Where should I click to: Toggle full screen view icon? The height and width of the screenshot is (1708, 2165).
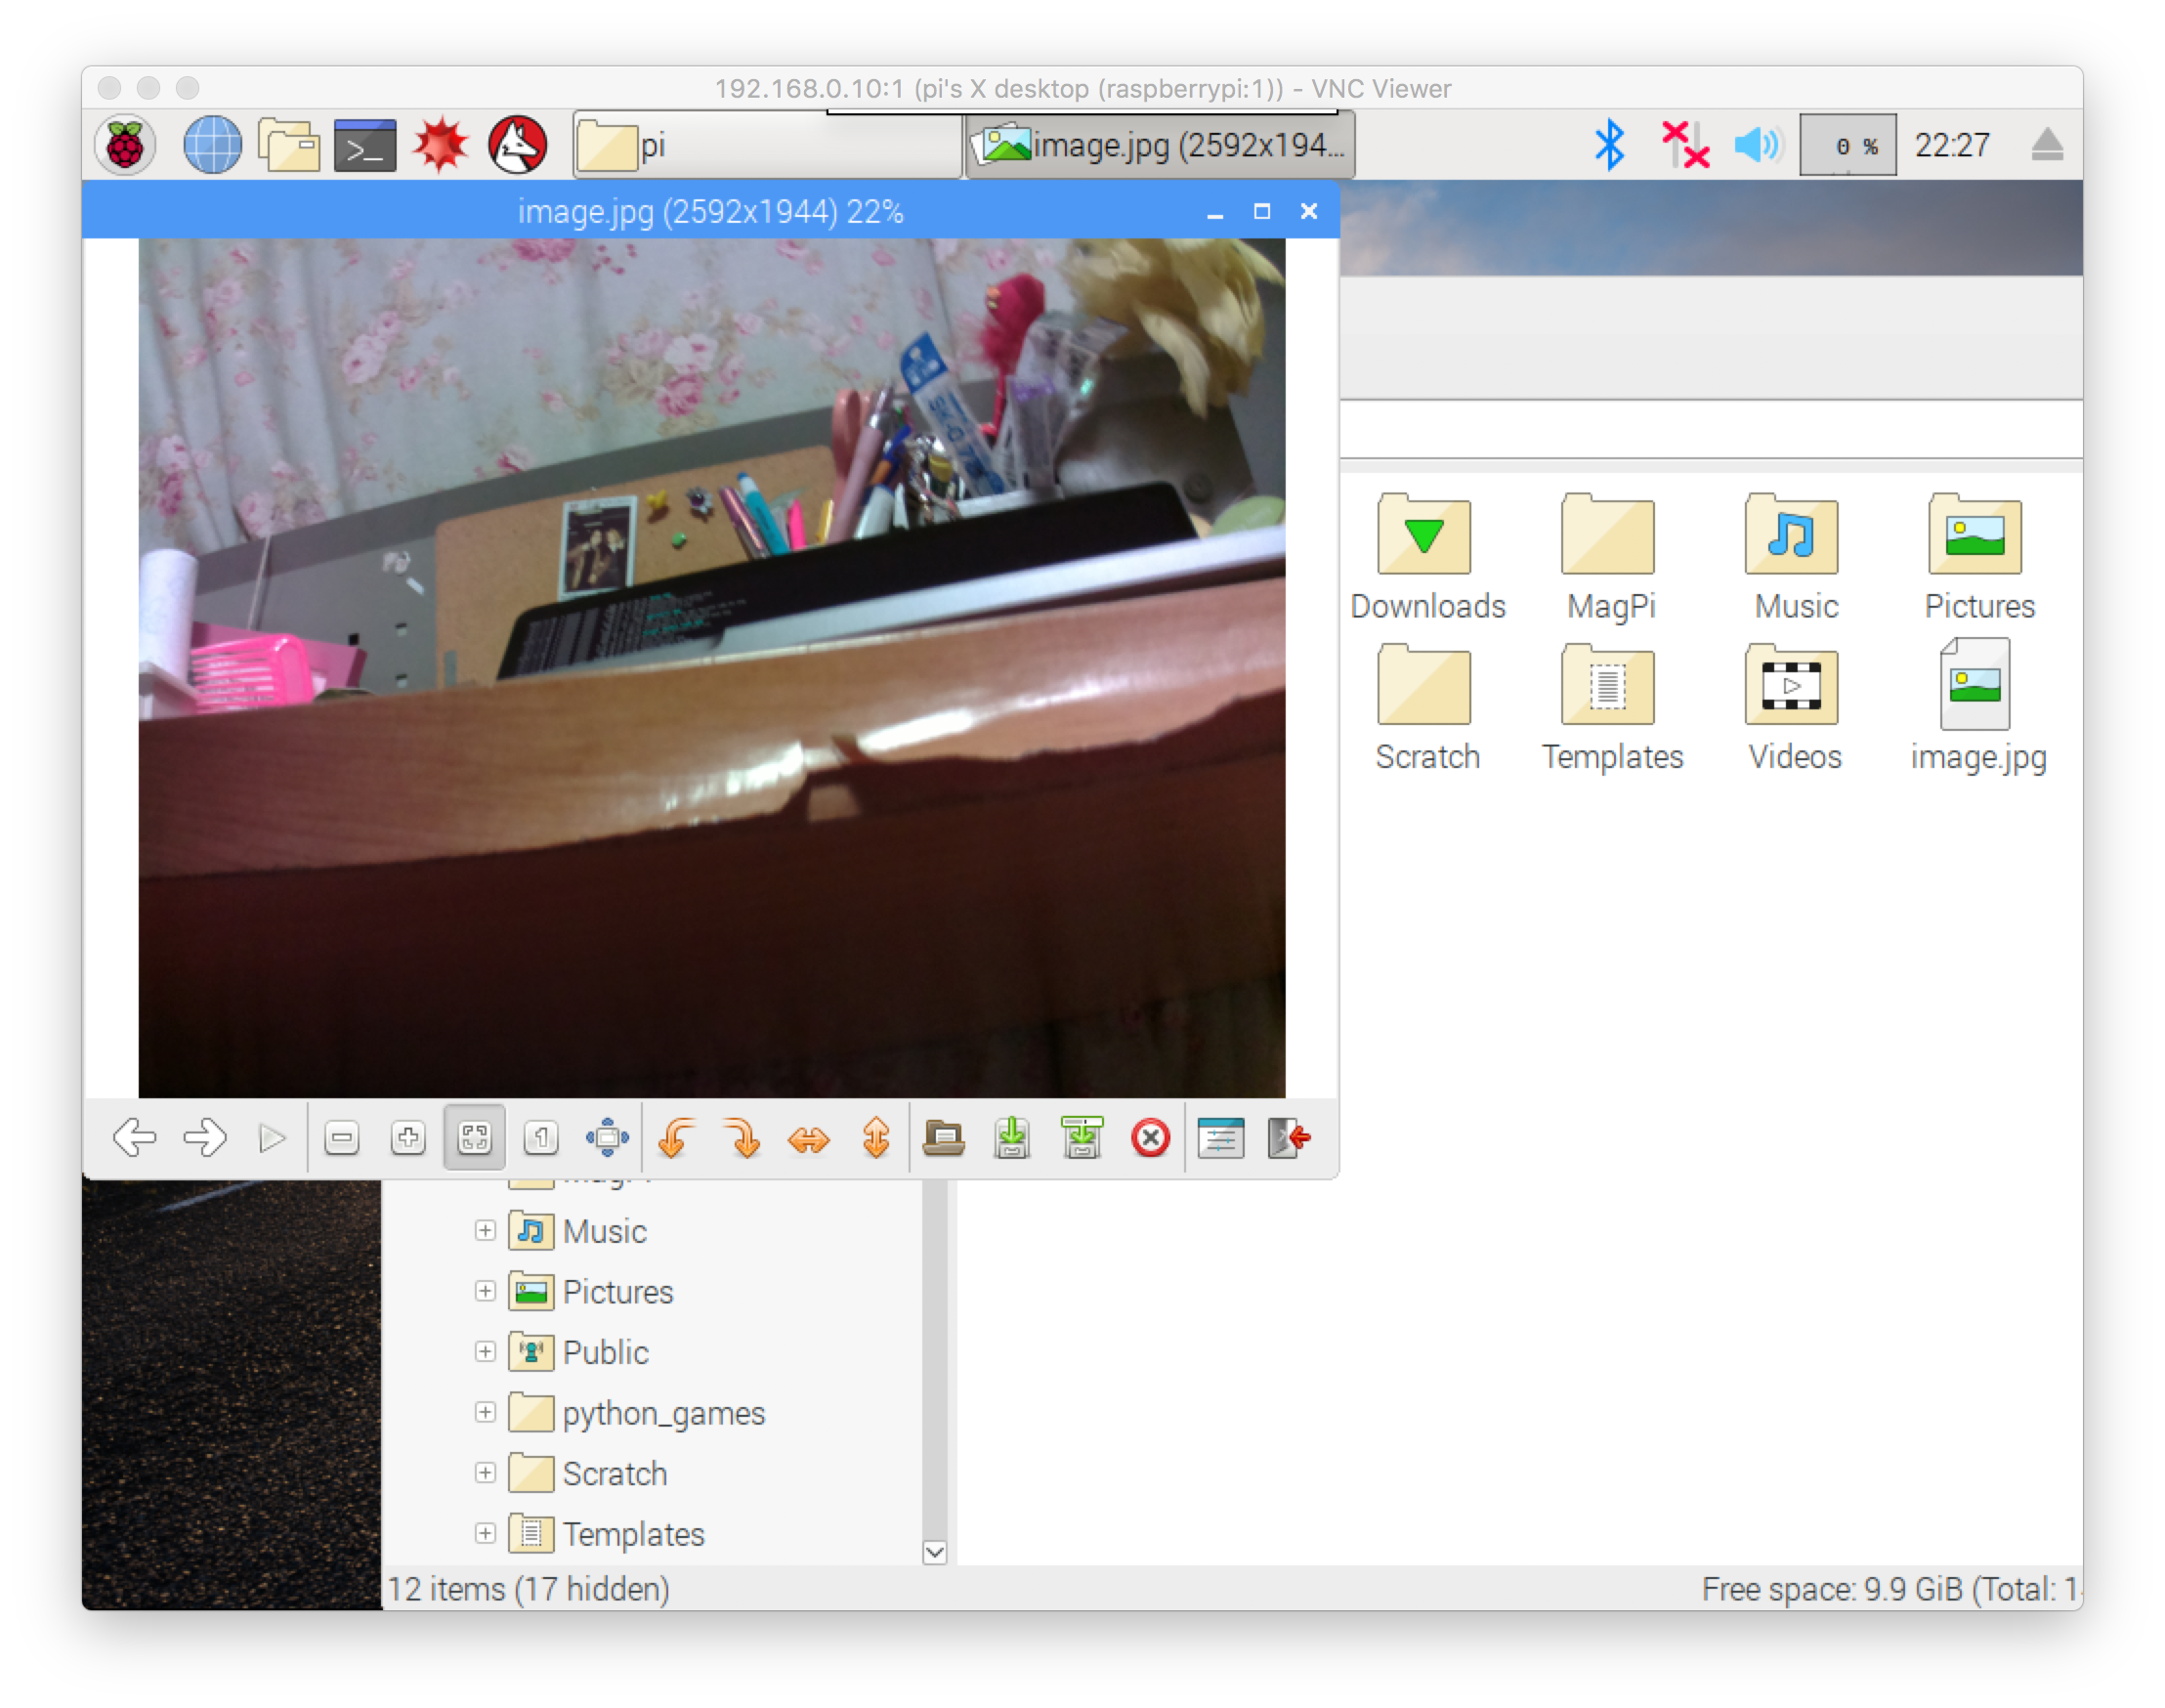point(607,1138)
